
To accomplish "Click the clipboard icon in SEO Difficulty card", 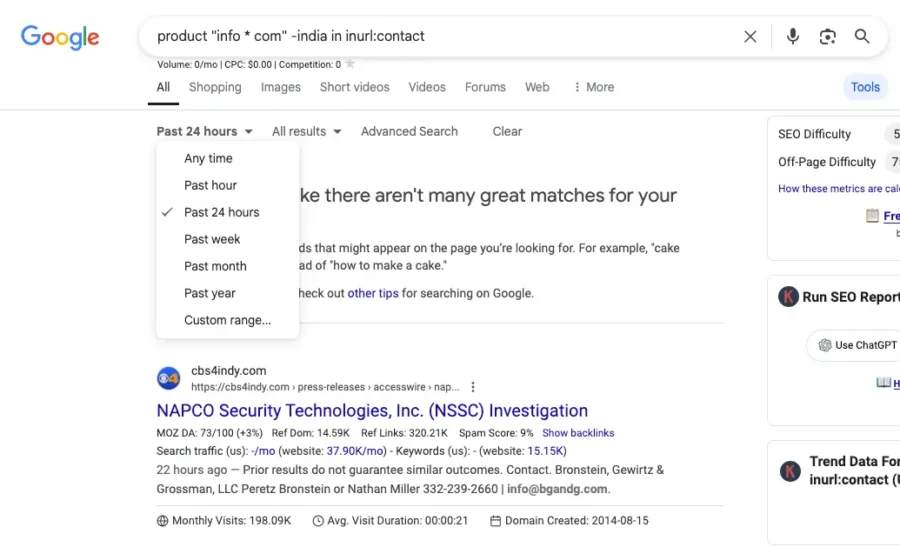I will click(x=872, y=216).
